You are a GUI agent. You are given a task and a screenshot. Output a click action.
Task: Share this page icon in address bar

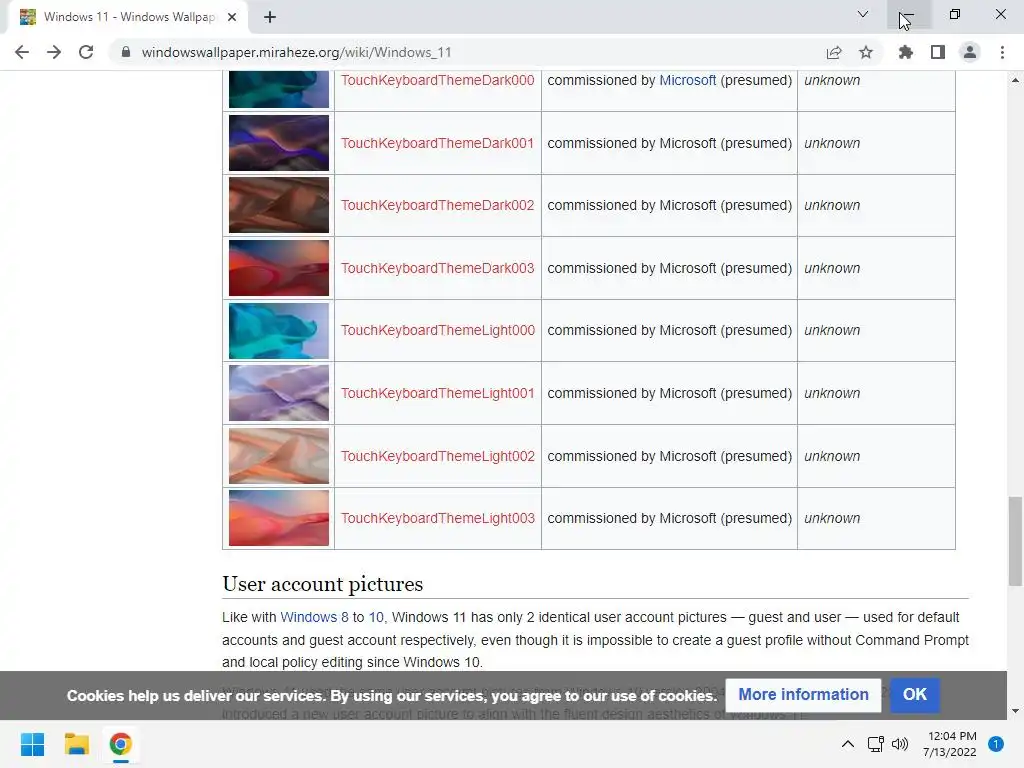[834, 52]
